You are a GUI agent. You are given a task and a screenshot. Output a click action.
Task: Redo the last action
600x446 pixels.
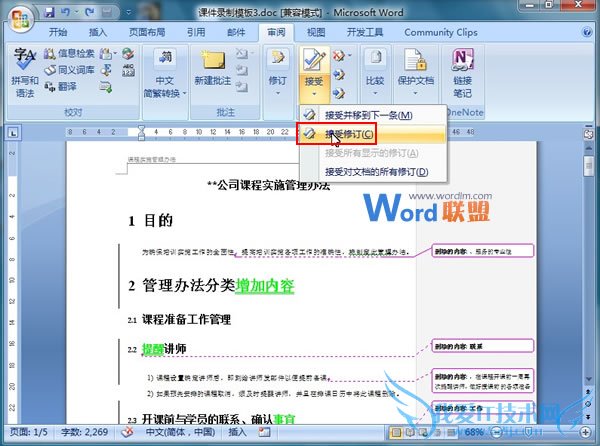[90, 12]
